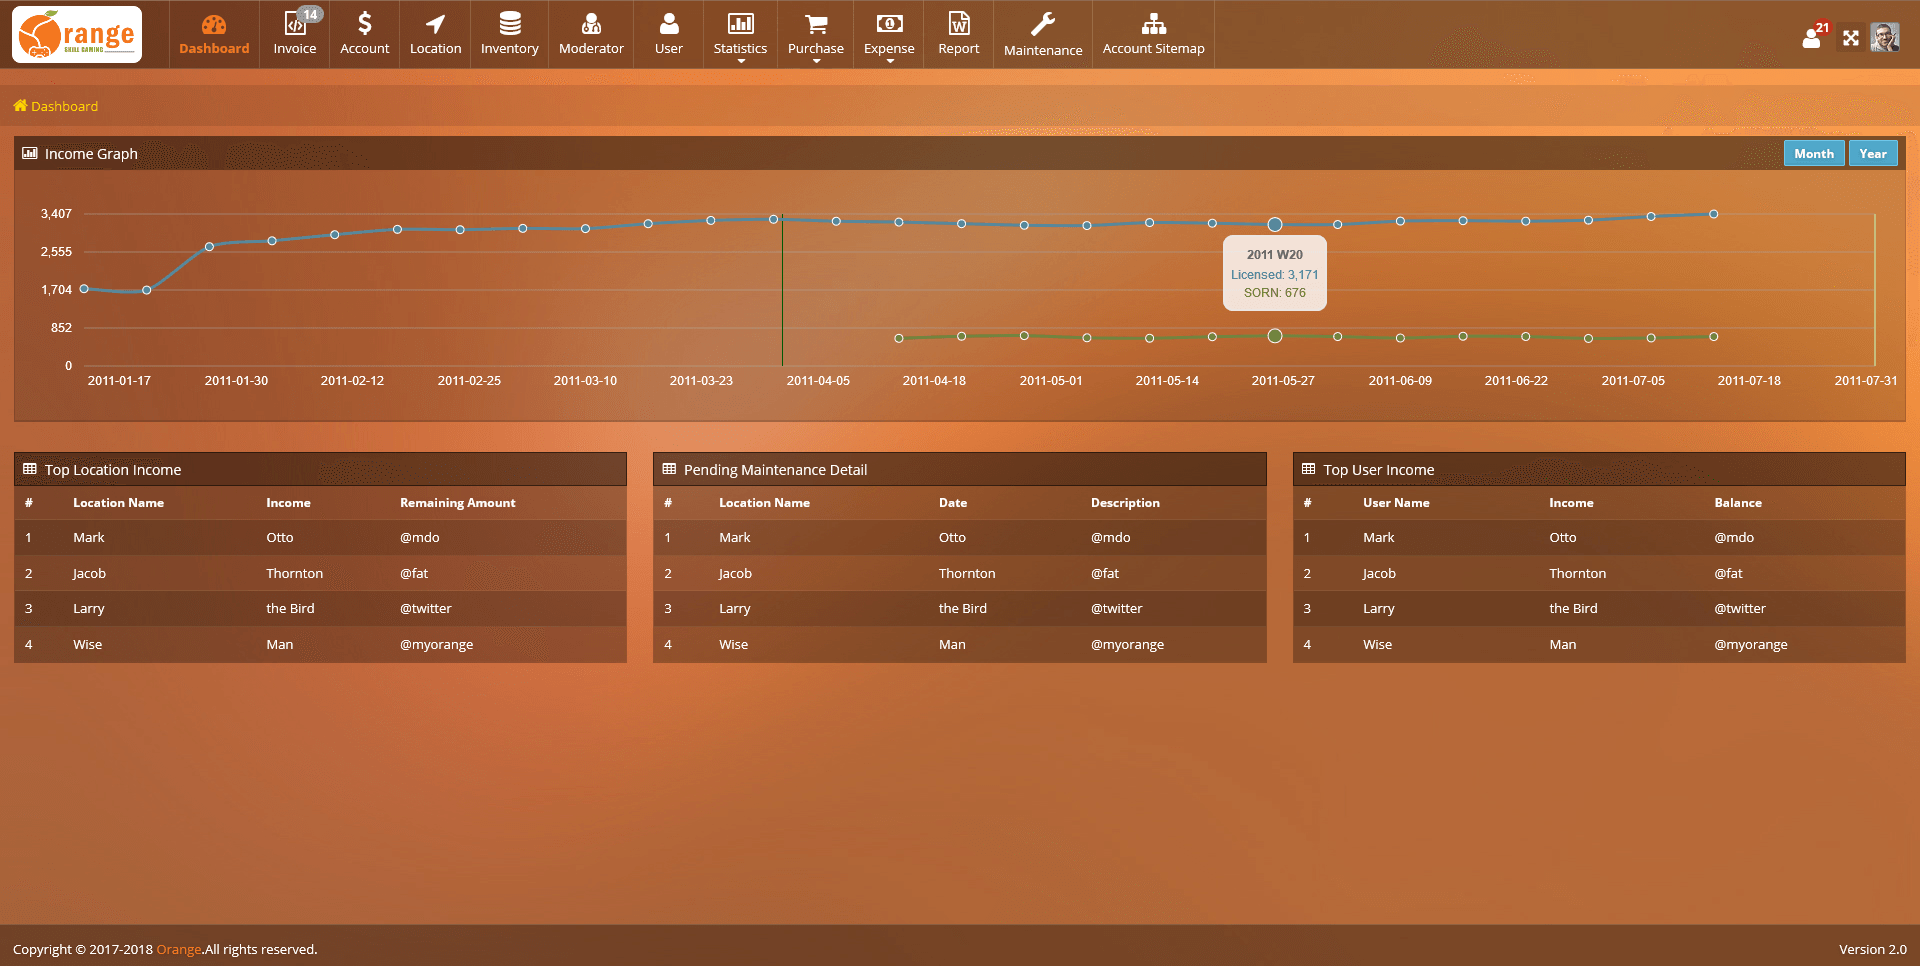Click the highlighted 2011 W20 Licensed data point

coord(1275,224)
